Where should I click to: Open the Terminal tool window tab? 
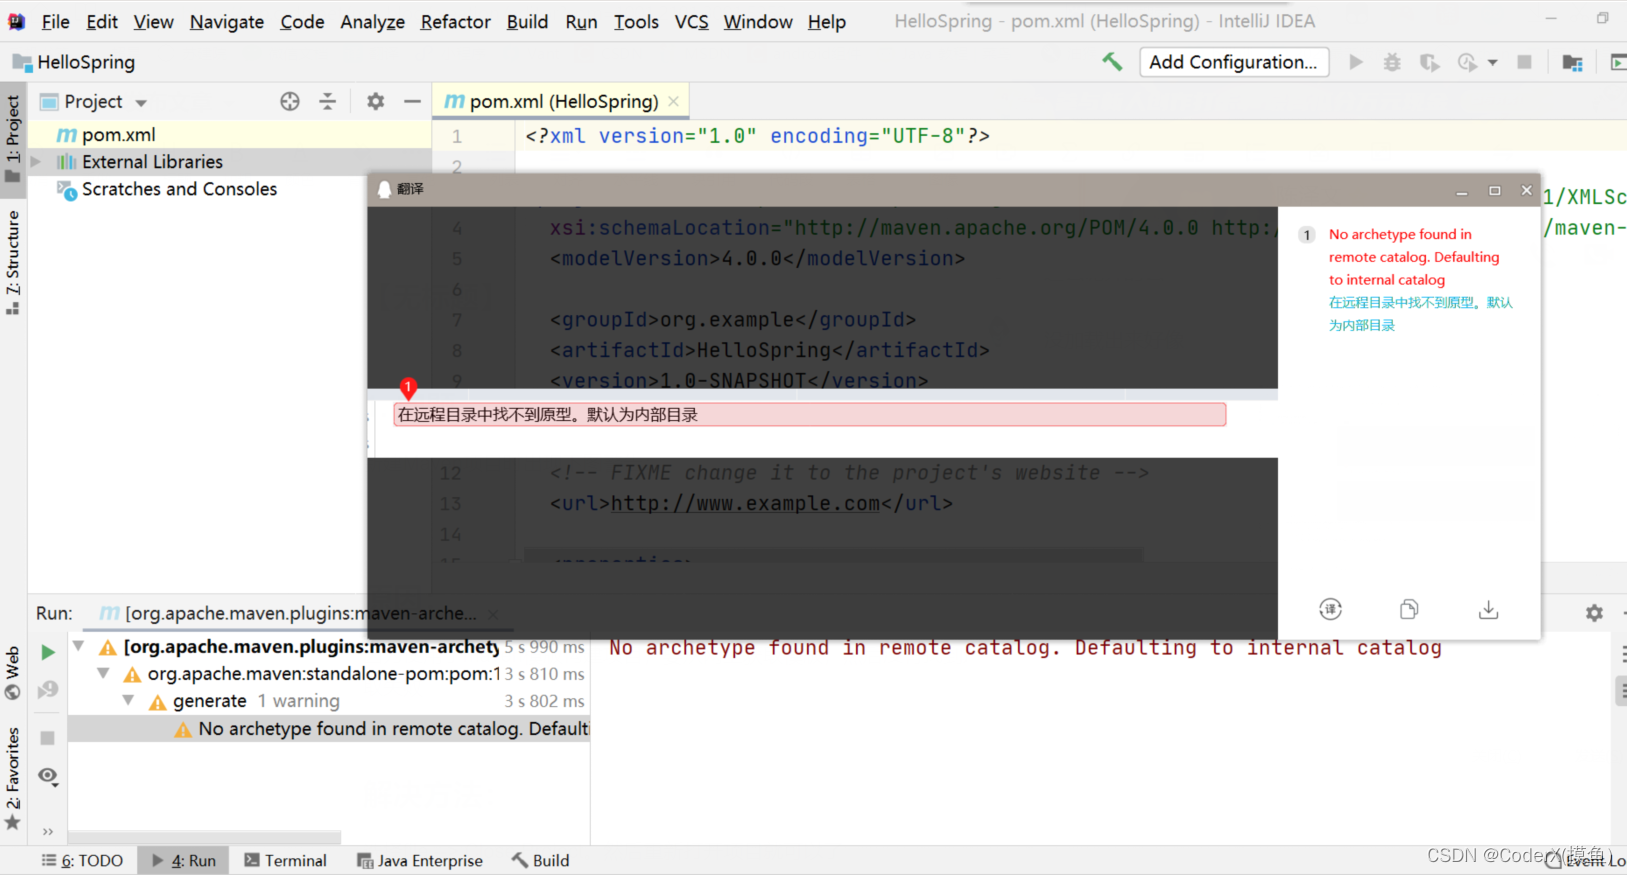point(286,860)
